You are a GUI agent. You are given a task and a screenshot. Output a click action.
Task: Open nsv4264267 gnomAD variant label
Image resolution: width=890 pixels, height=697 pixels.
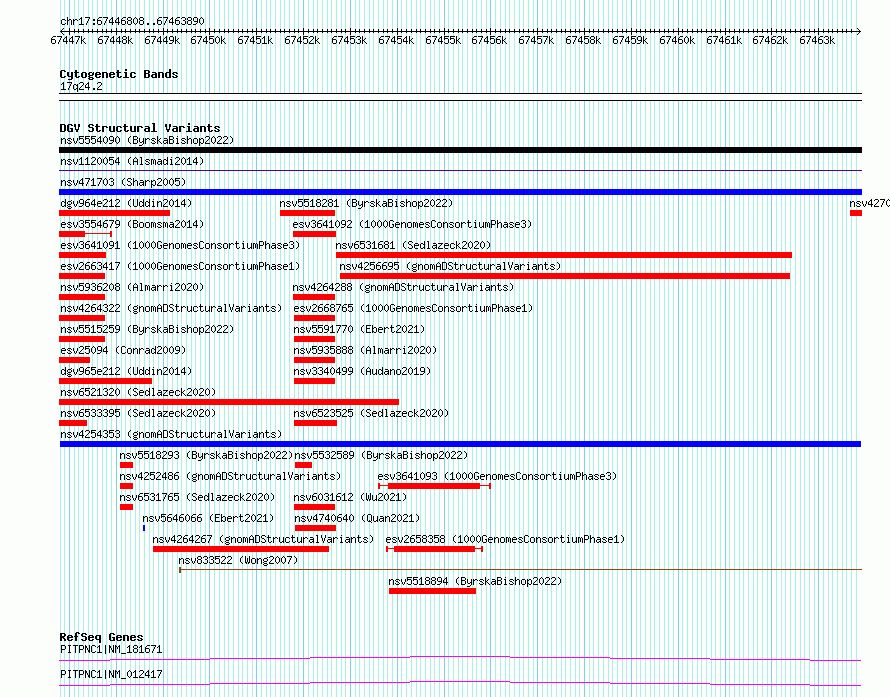[263, 539]
